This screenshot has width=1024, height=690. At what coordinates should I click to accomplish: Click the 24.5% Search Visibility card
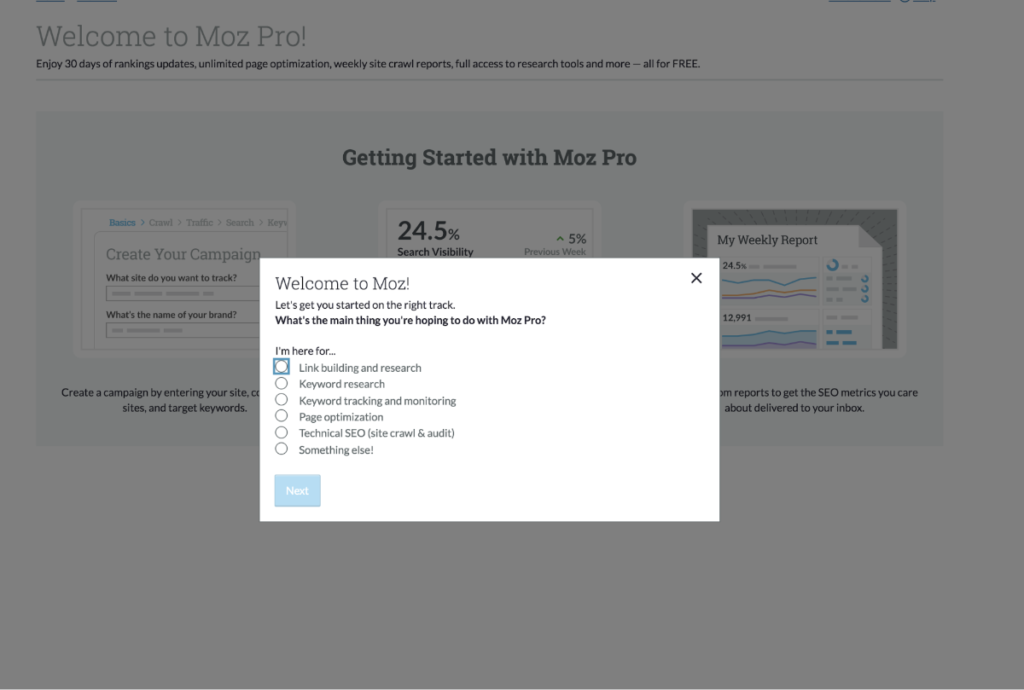489,234
